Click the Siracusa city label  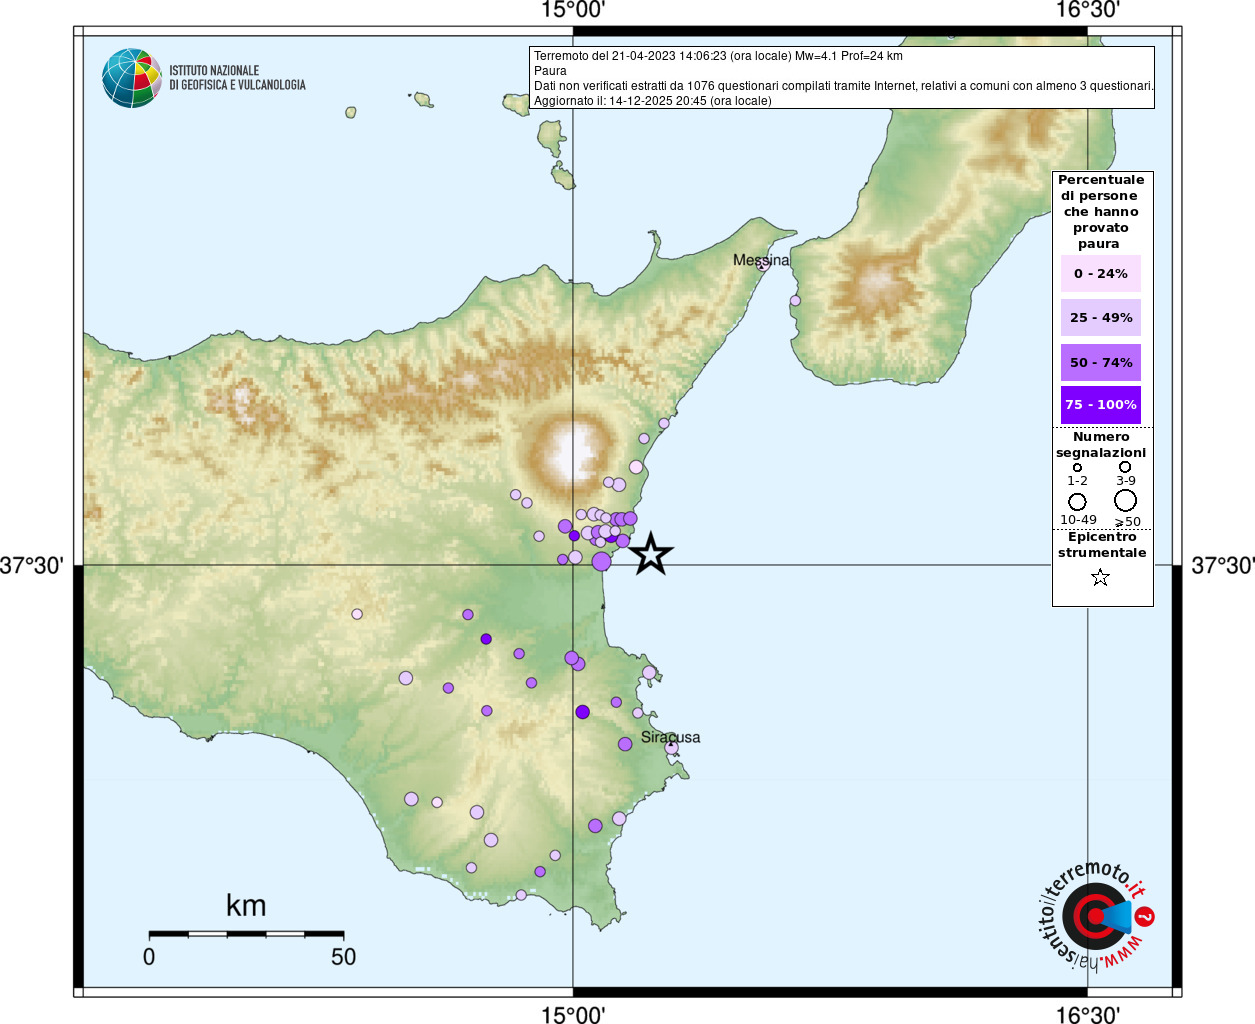(x=670, y=737)
